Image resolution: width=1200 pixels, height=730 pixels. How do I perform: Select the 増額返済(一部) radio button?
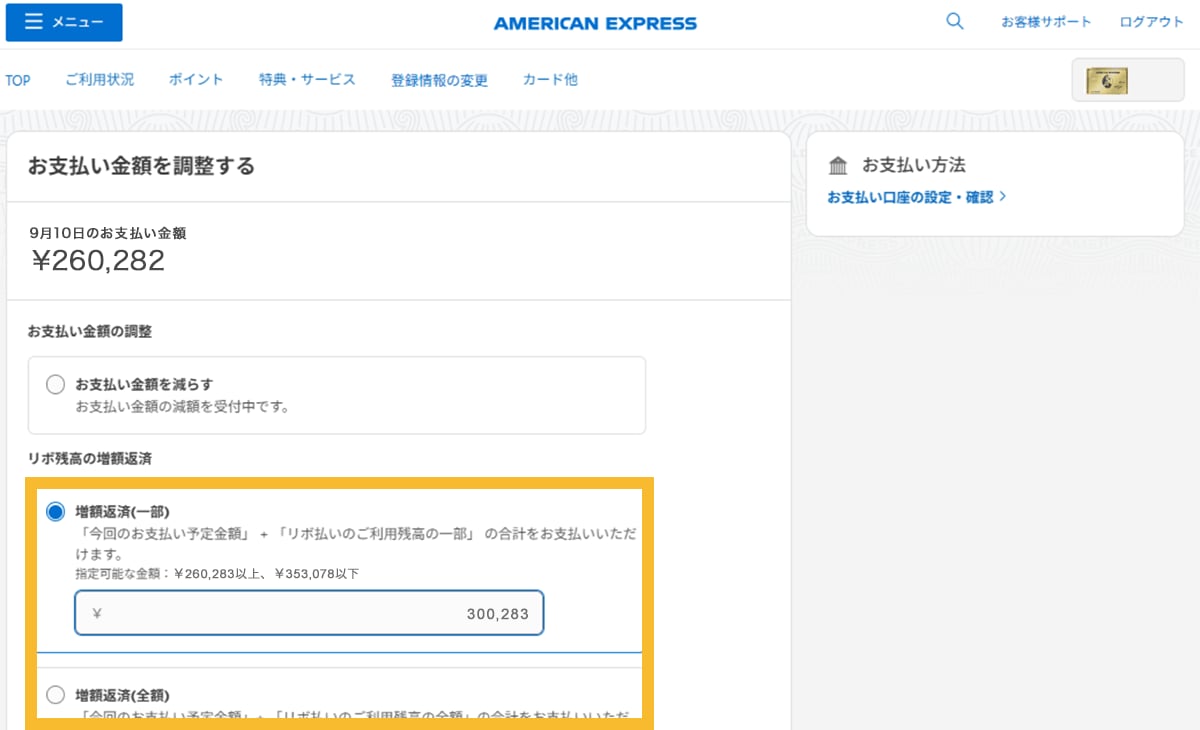coord(56,512)
